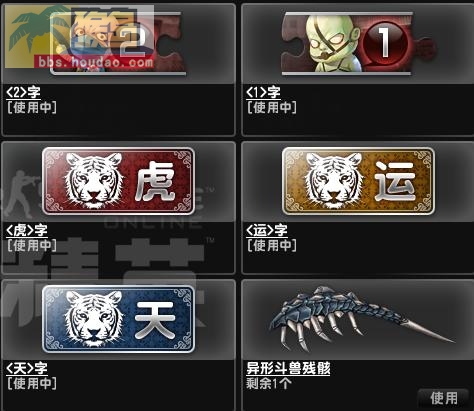474x411 pixels.
Task: Click the [使用中] status under <运>字
Action: coord(272,245)
